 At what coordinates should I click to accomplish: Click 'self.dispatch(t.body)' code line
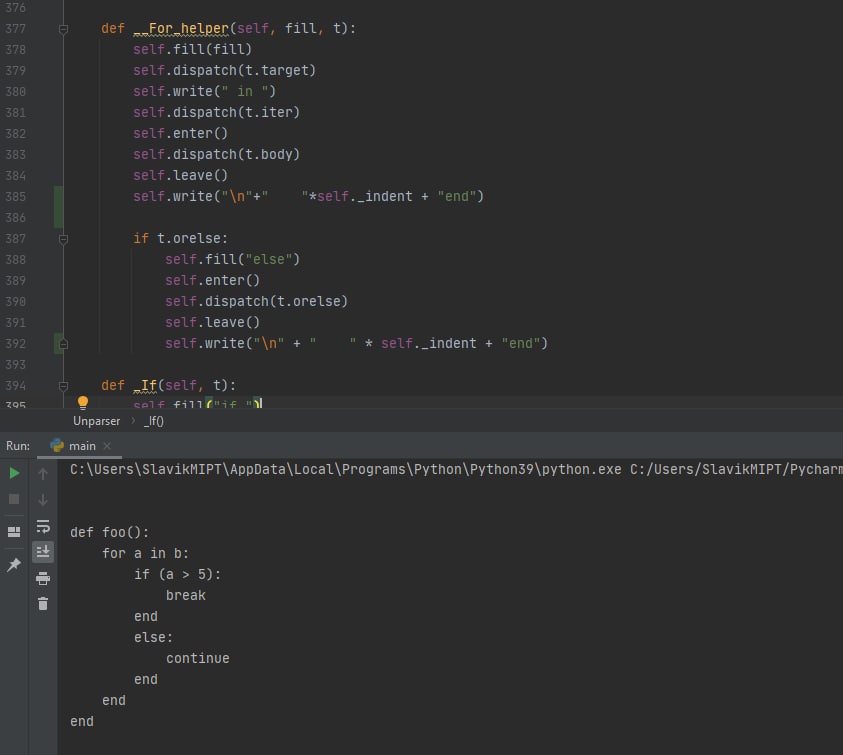pyautogui.click(x=216, y=154)
